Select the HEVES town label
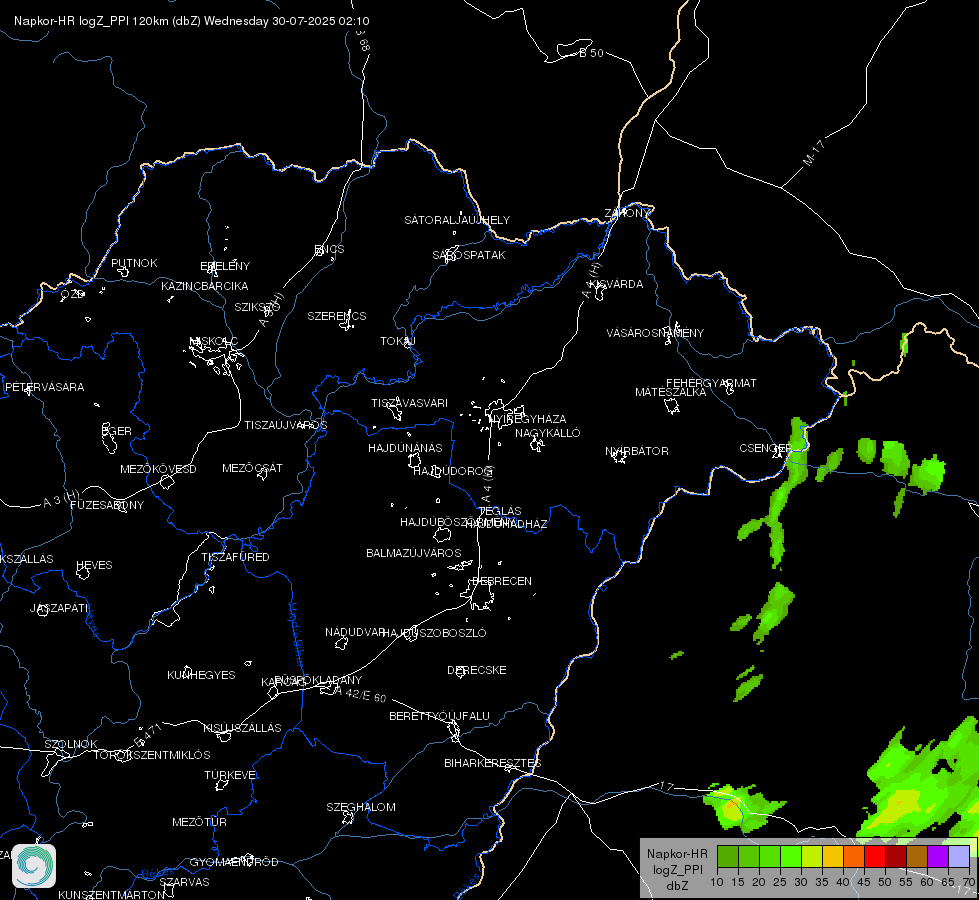 (94, 565)
